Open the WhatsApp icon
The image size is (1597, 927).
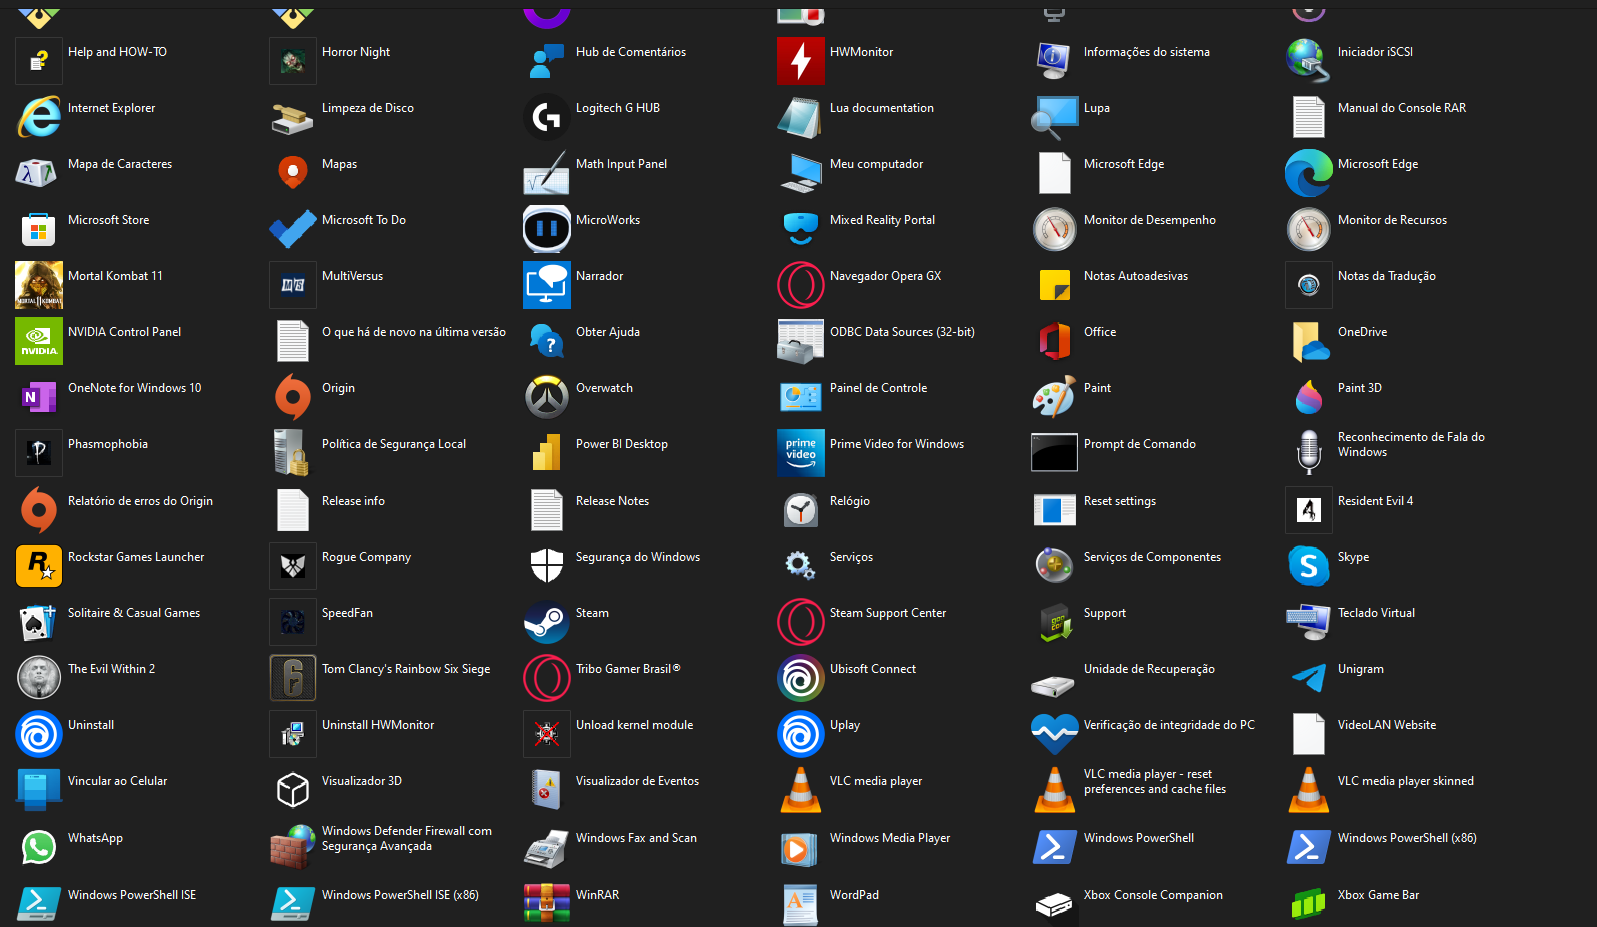tap(39, 847)
